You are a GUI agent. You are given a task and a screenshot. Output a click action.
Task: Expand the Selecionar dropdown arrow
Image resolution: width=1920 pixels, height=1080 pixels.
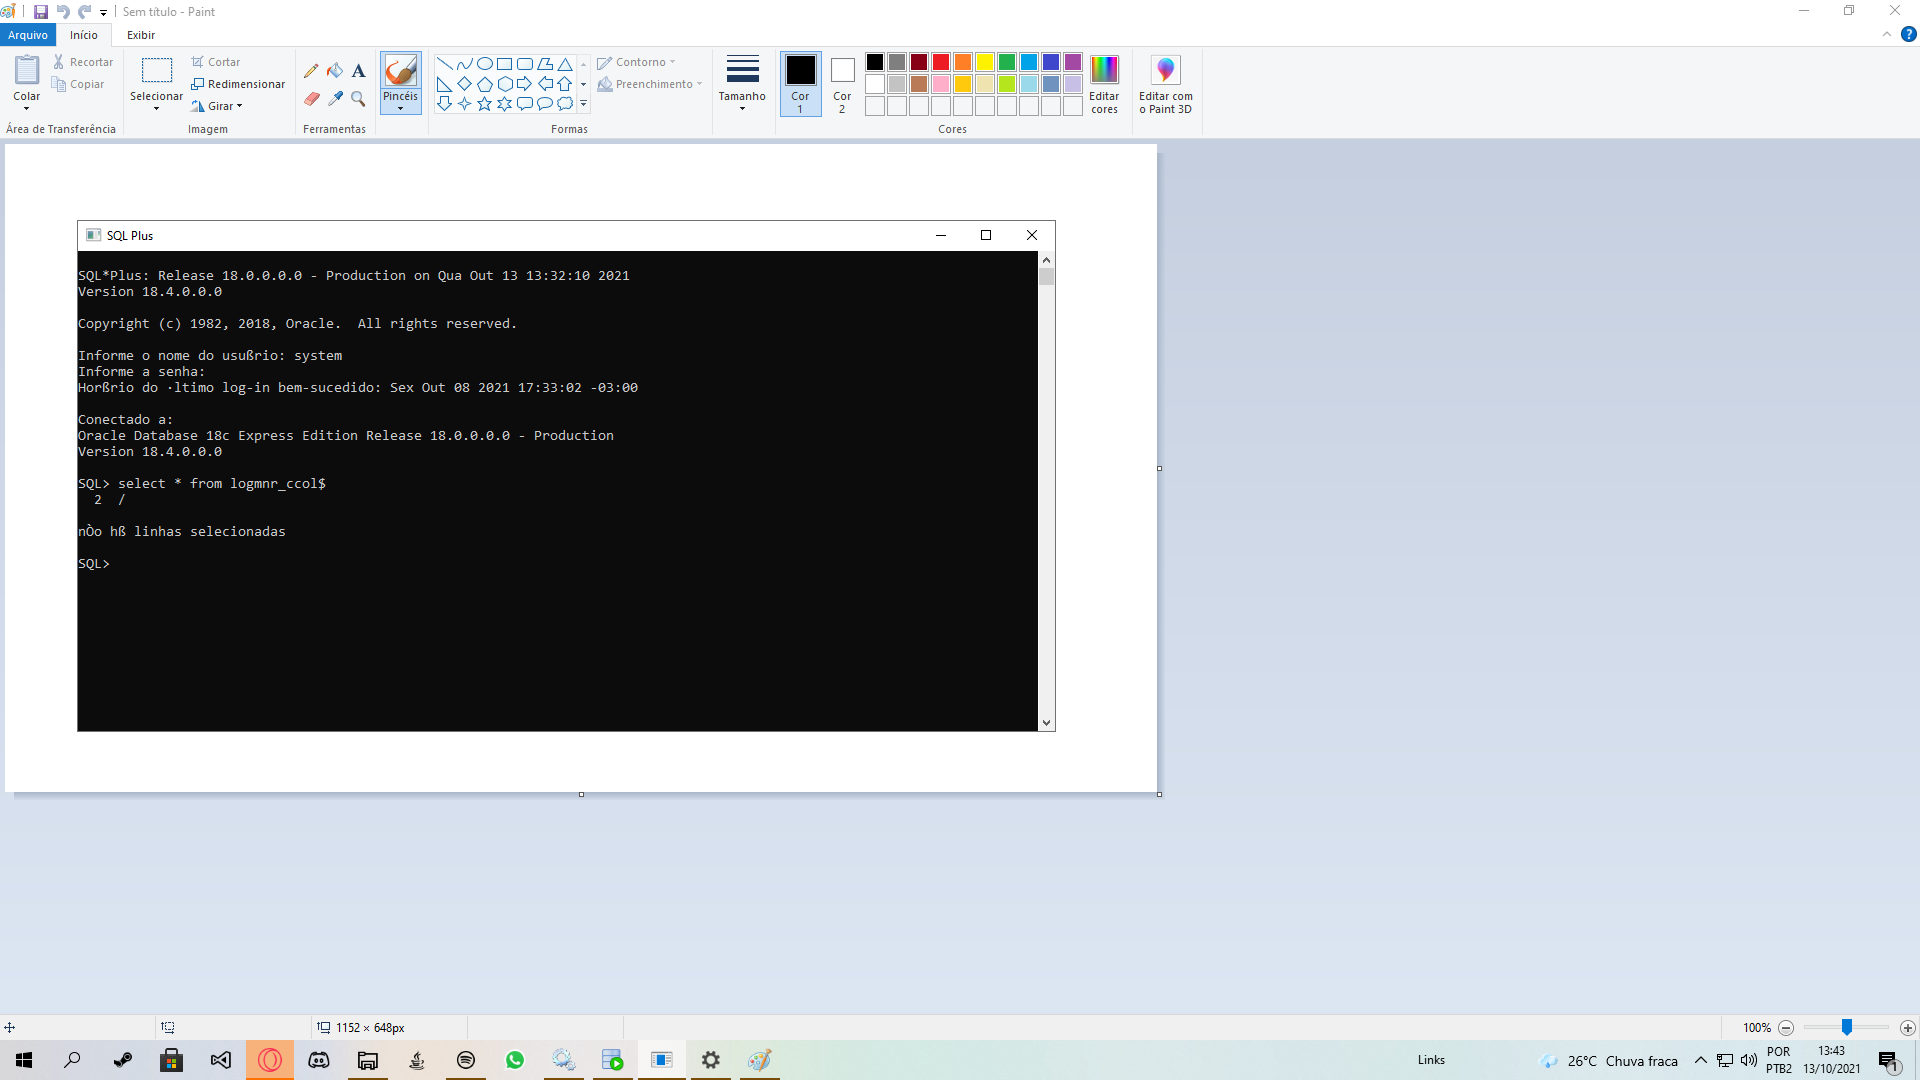157,108
